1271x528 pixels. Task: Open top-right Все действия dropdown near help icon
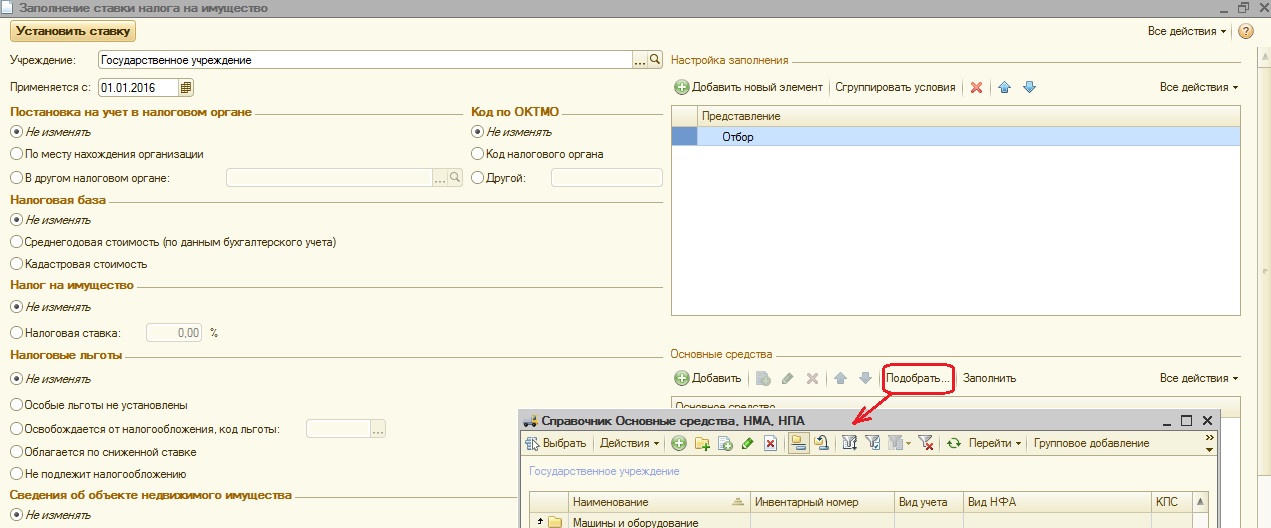[x=1187, y=31]
